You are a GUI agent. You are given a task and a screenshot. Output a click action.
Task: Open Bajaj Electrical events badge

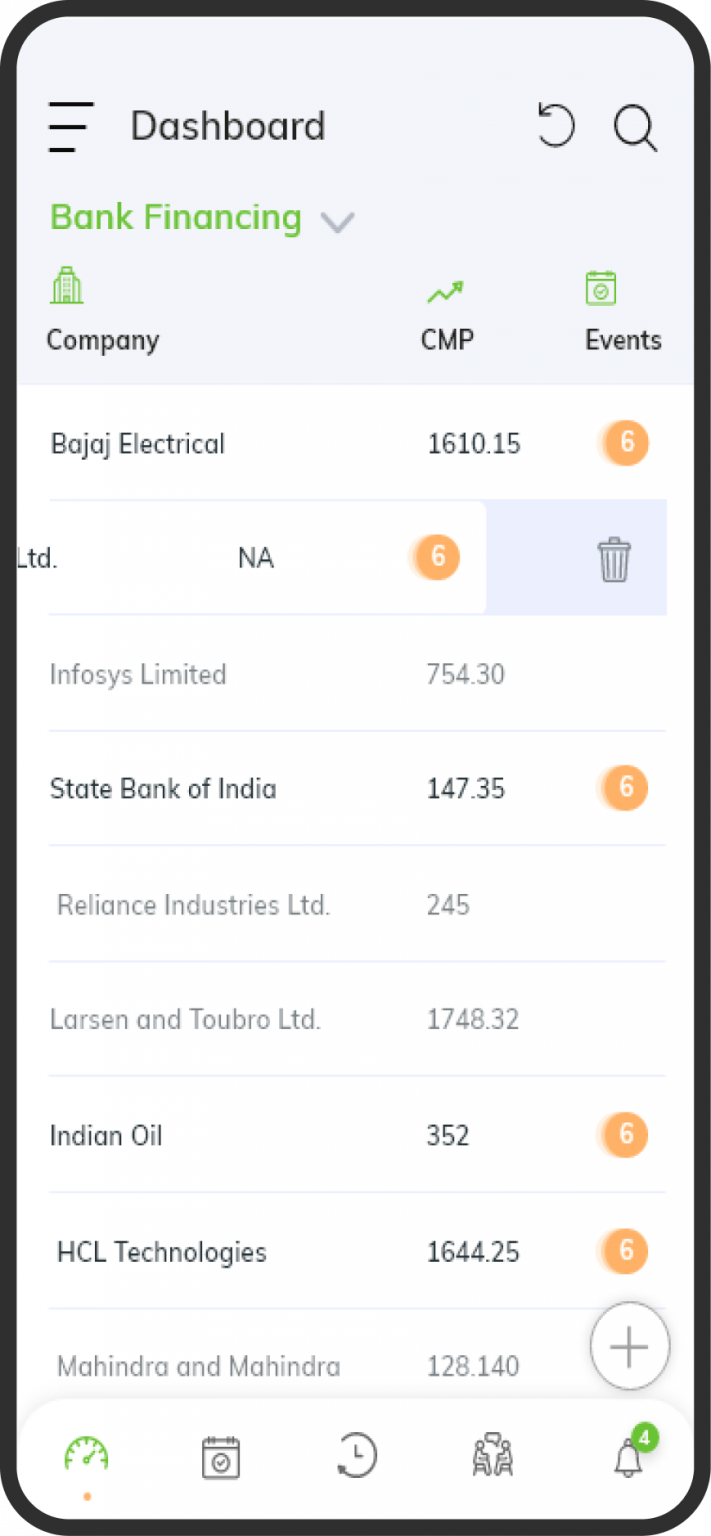(x=626, y=443)
